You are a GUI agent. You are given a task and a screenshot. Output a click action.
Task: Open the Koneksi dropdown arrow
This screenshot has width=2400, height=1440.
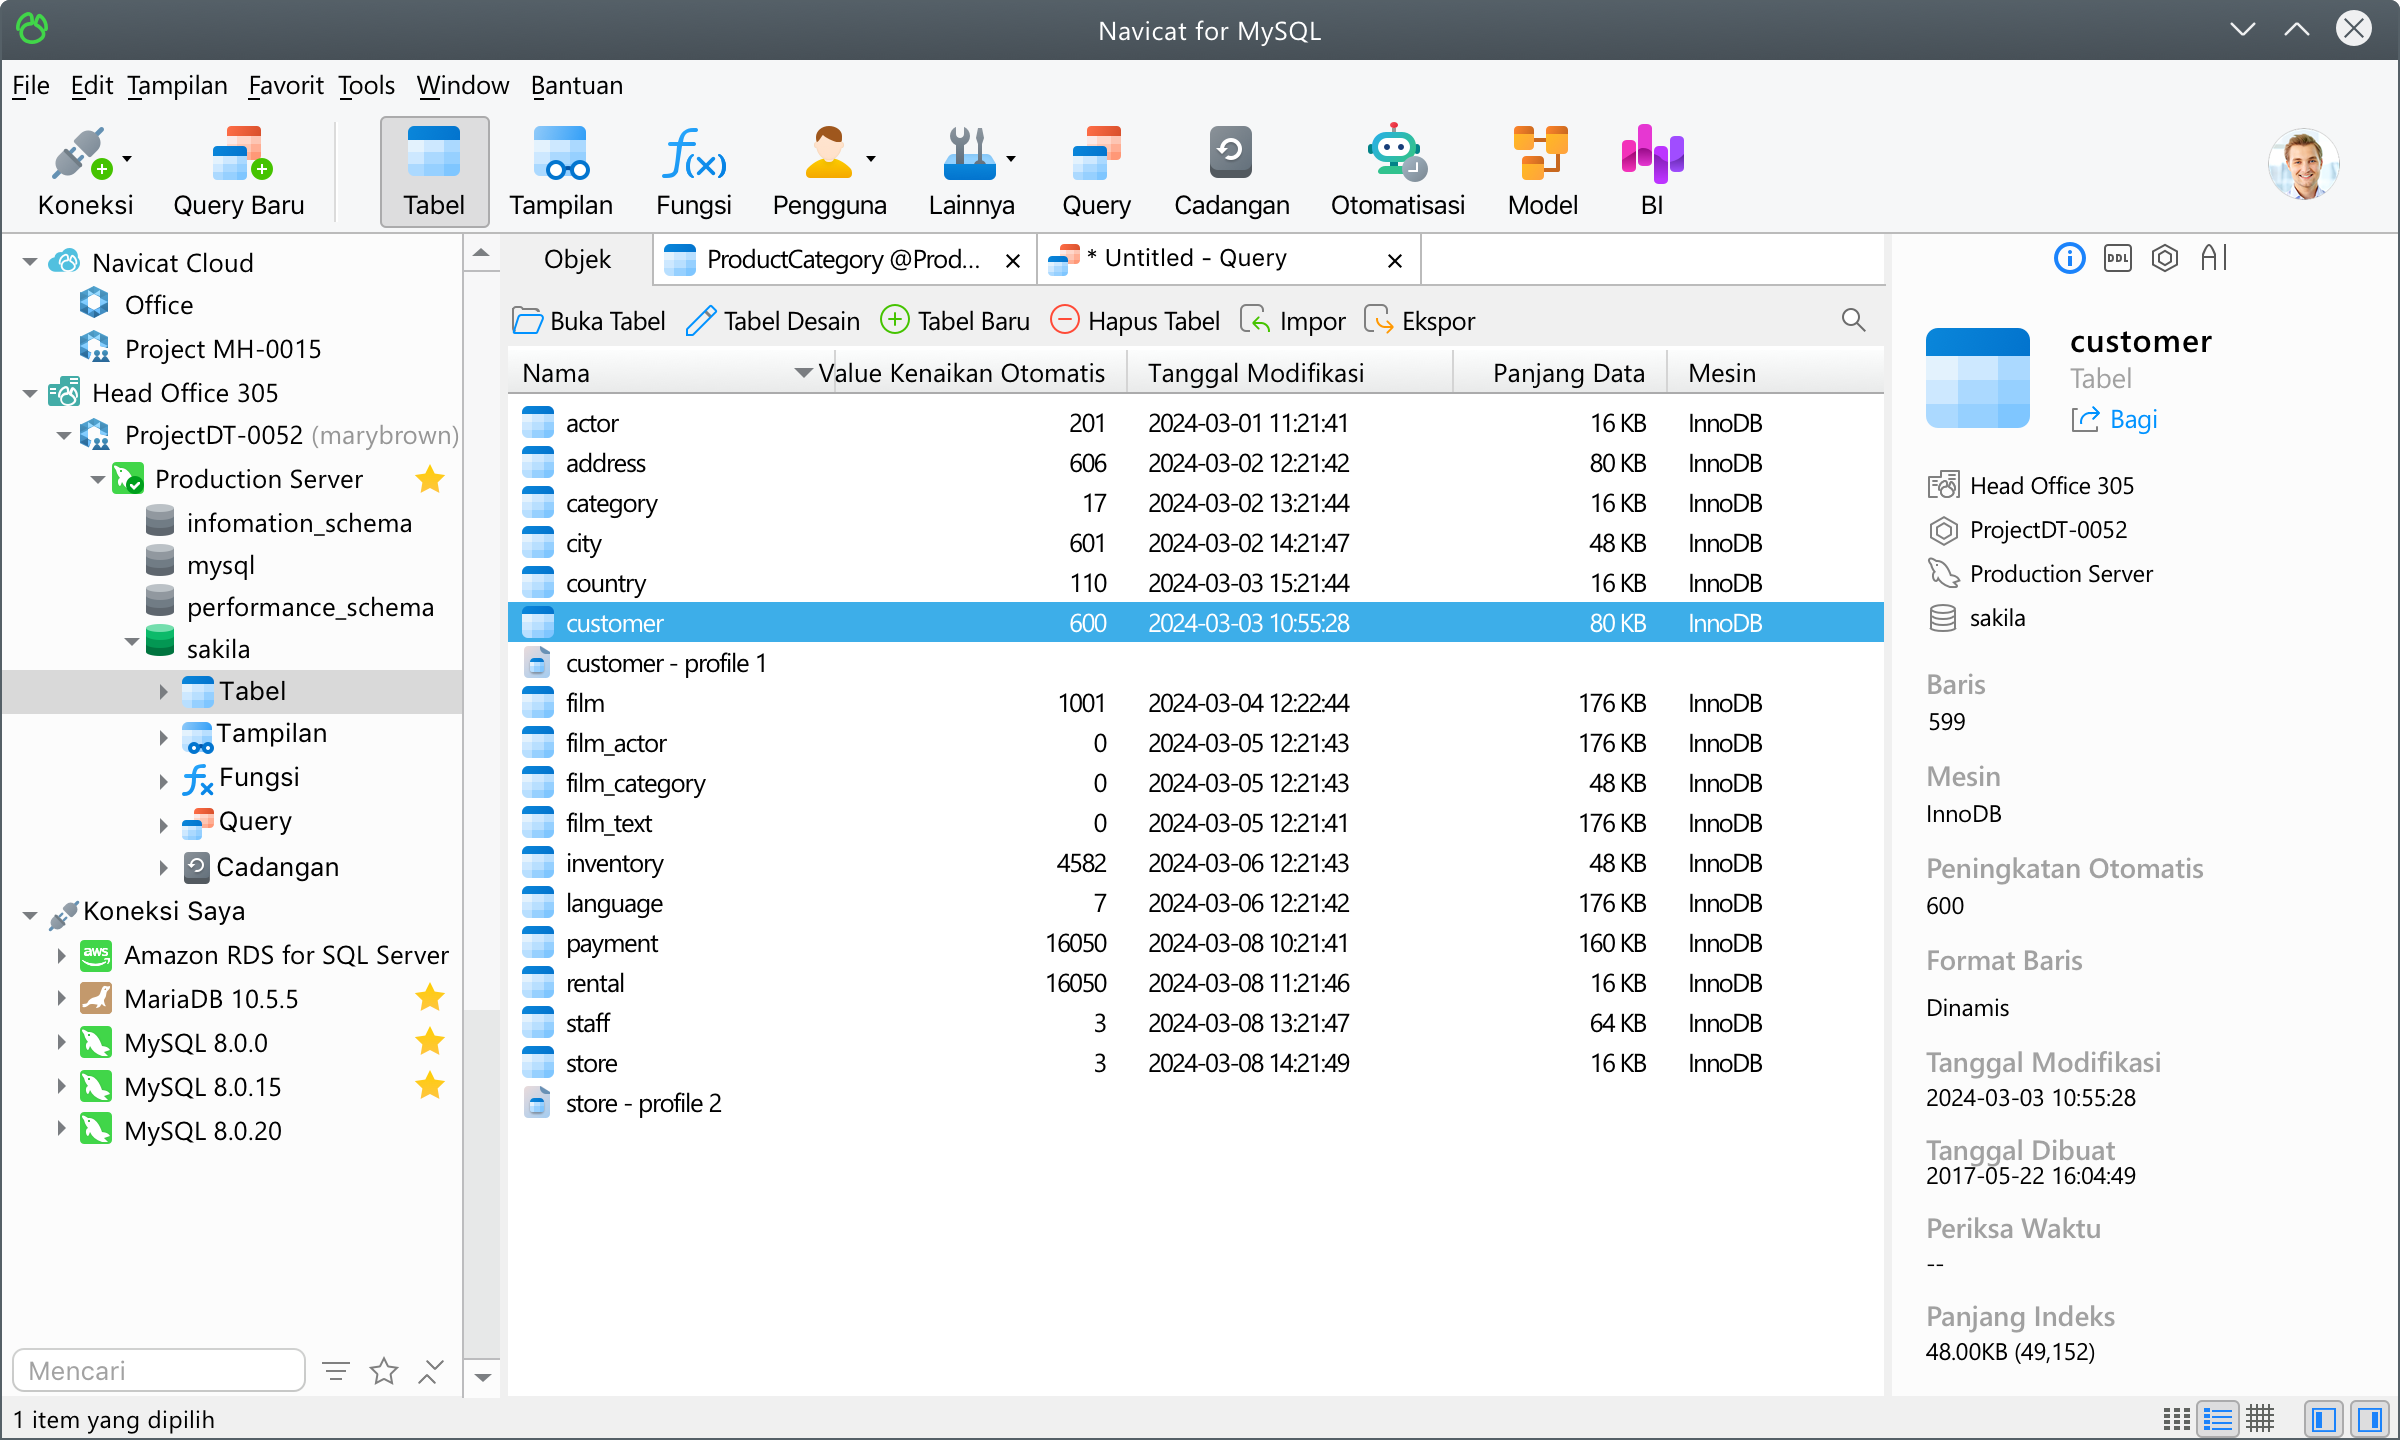(127, 159)
